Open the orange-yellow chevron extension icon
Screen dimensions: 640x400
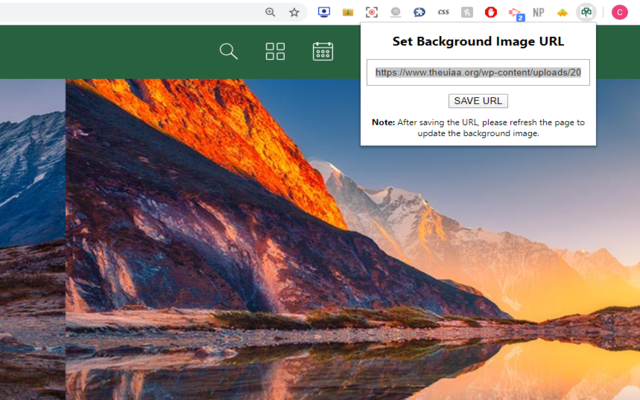[x=562, y=13]
